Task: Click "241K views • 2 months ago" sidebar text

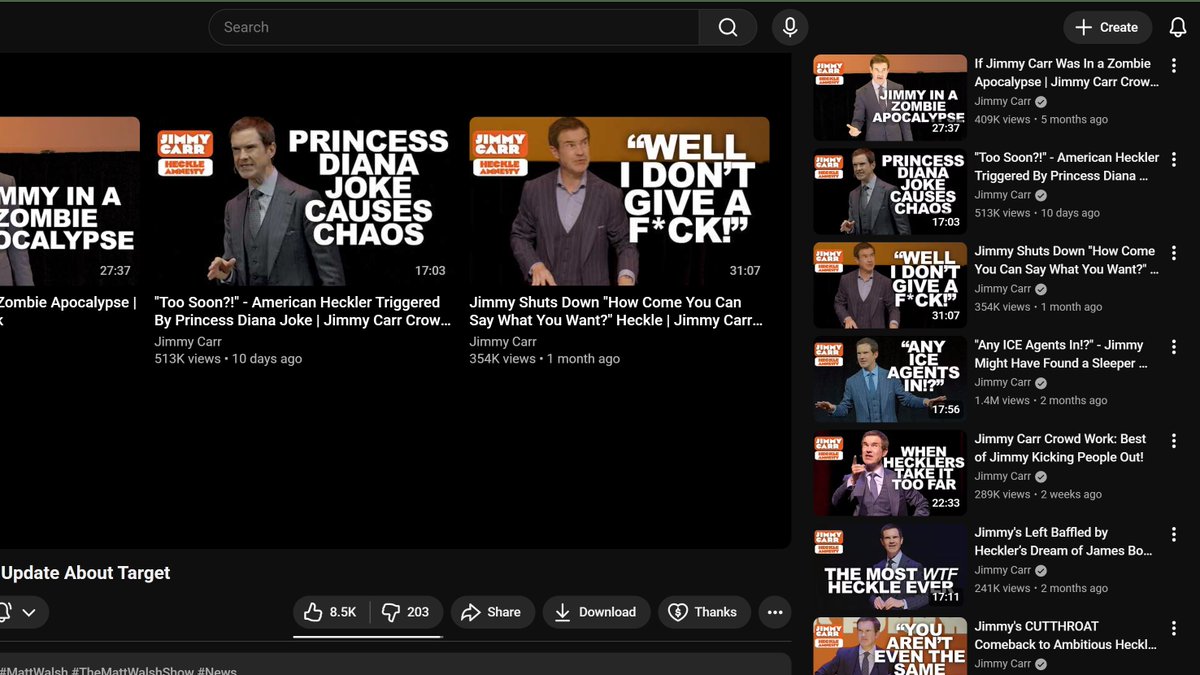Action: (x=1041, y=588)
